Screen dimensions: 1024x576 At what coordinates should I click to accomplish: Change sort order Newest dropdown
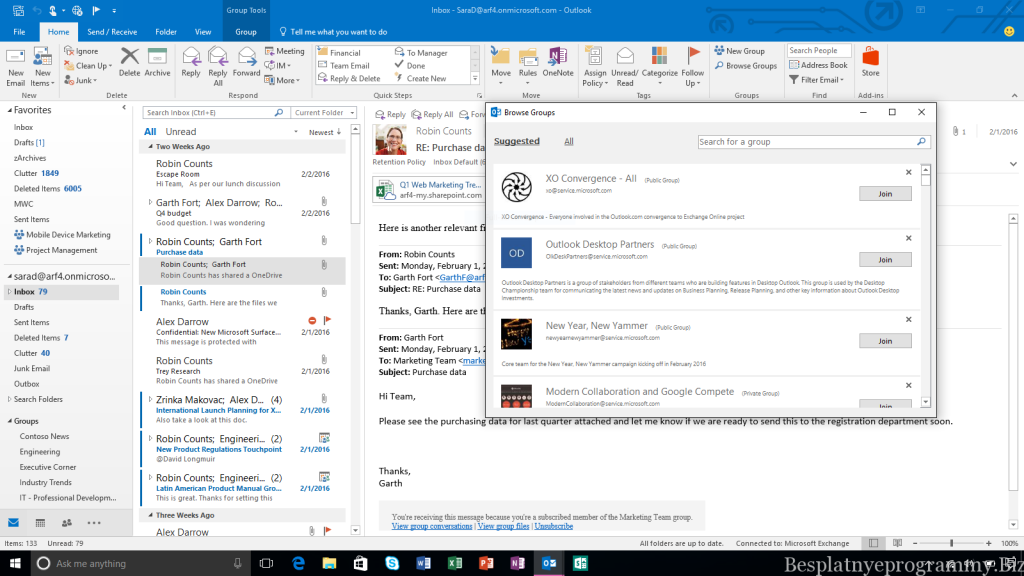tap(325, 132)
